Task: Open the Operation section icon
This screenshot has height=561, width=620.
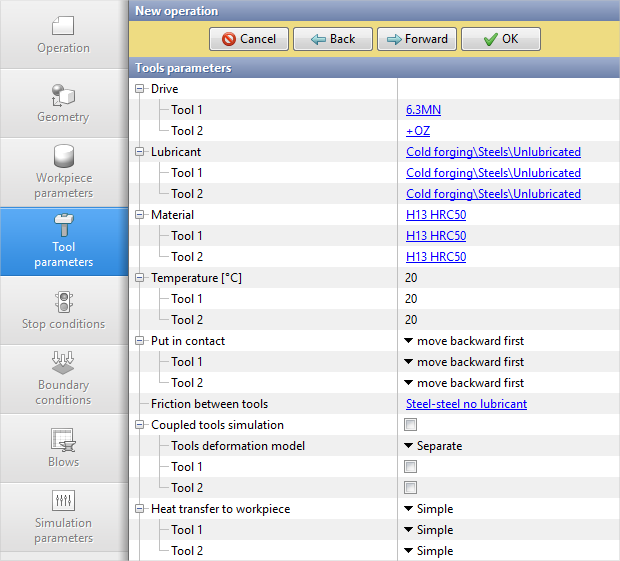Action: 63,25
